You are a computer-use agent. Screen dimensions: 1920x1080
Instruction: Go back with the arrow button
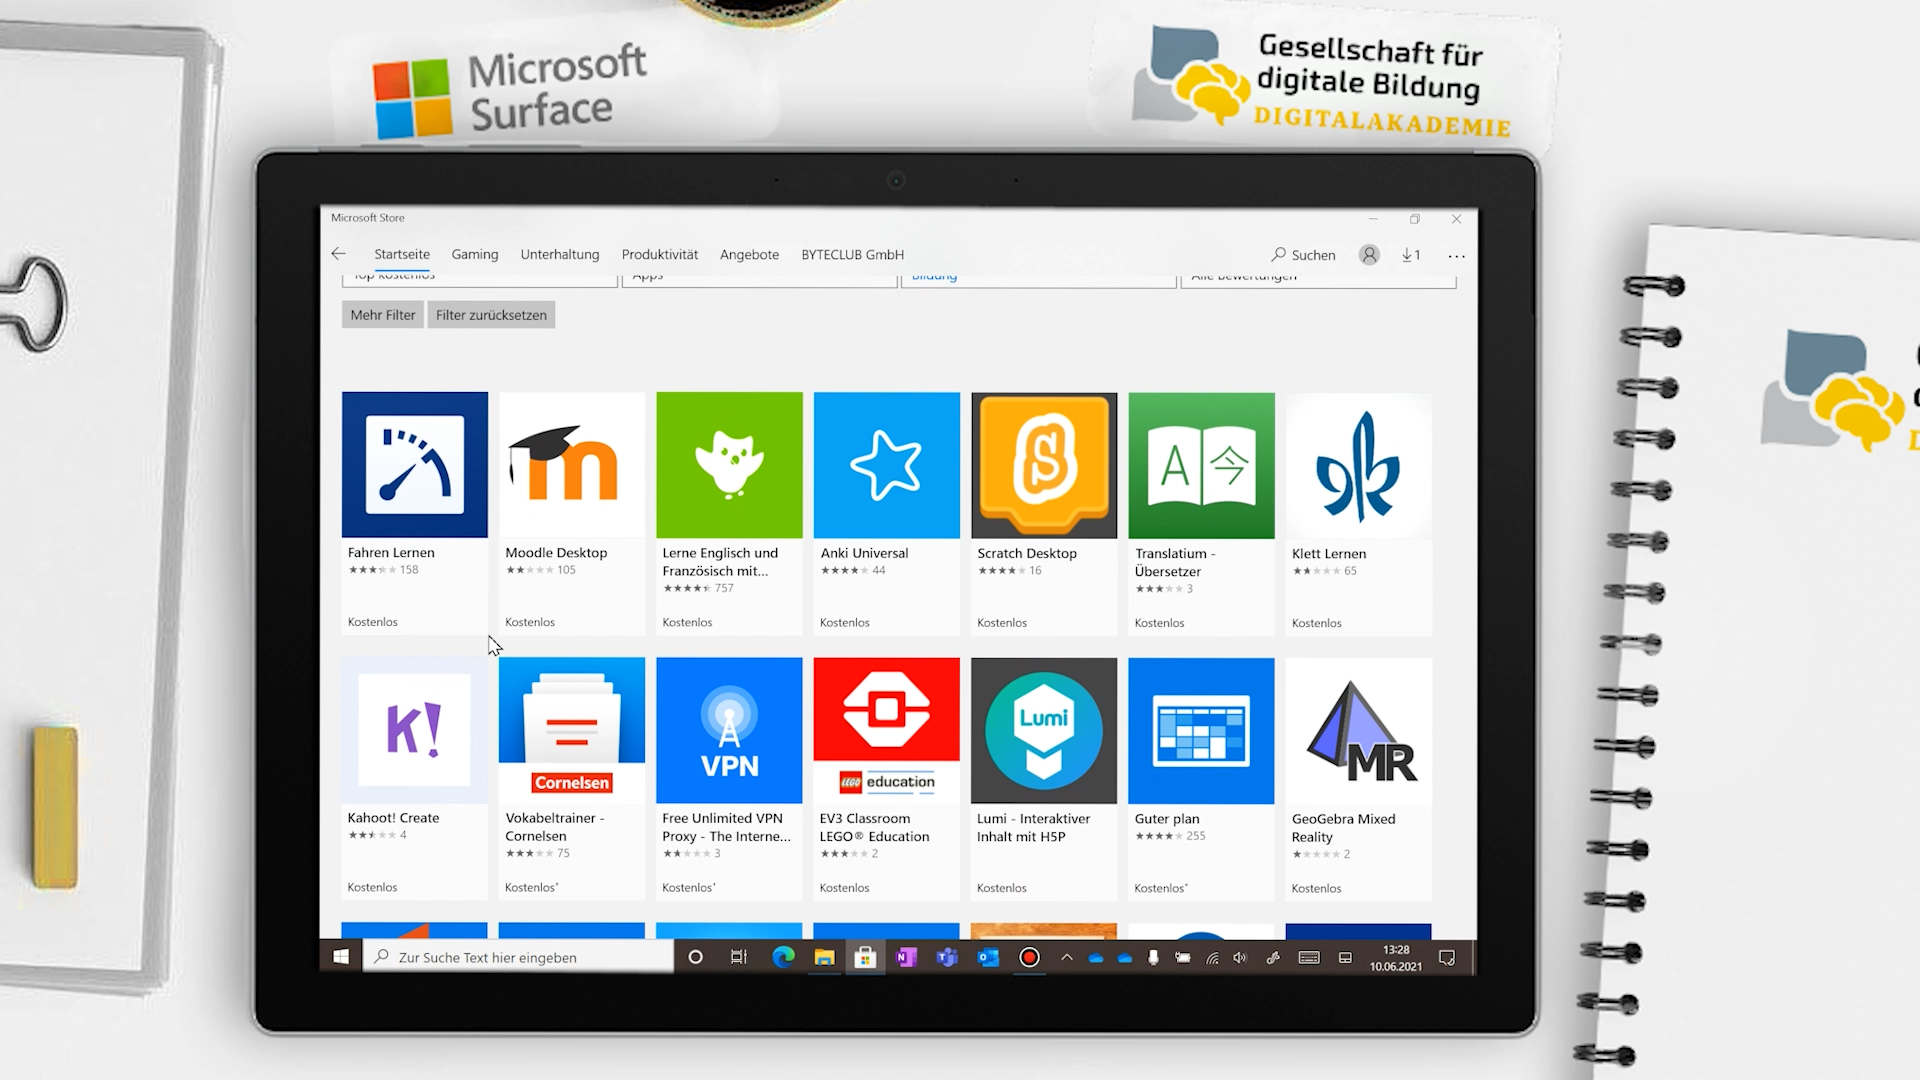pyautogui.click(x=338, y=254)
